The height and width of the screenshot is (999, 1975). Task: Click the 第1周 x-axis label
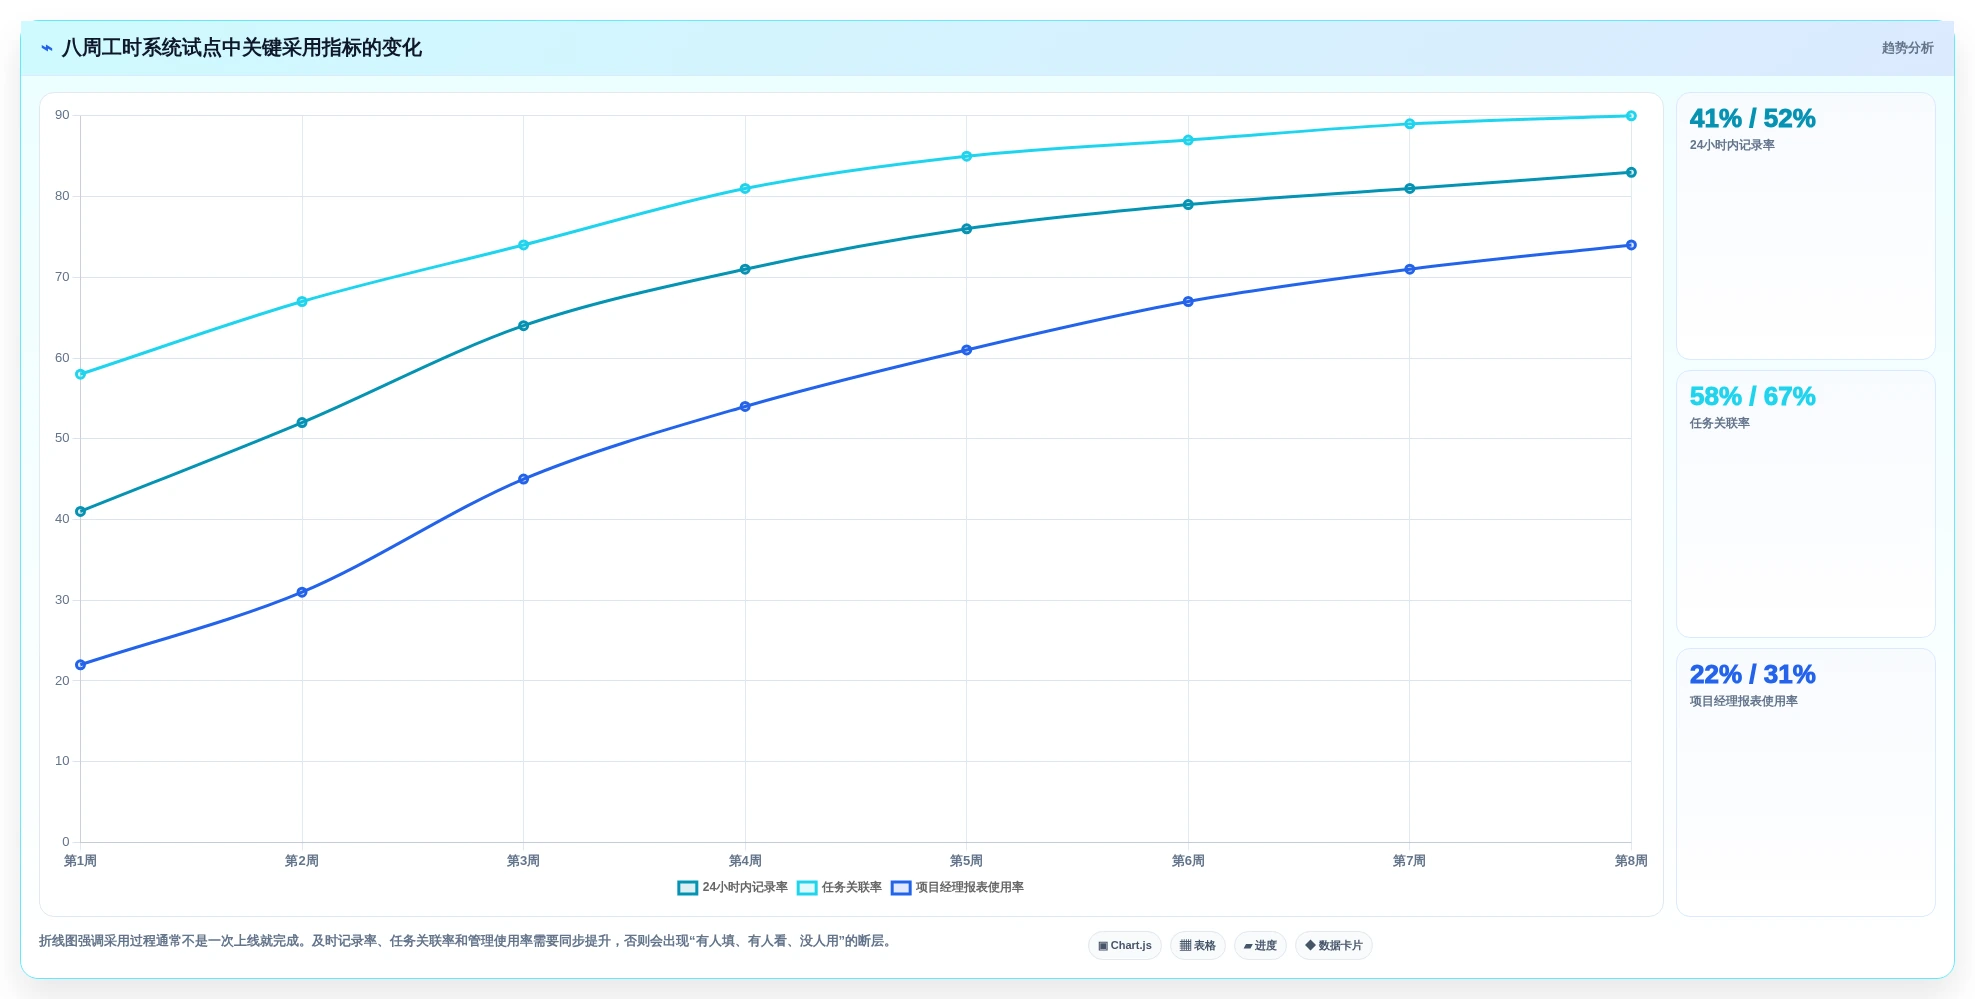81,861
